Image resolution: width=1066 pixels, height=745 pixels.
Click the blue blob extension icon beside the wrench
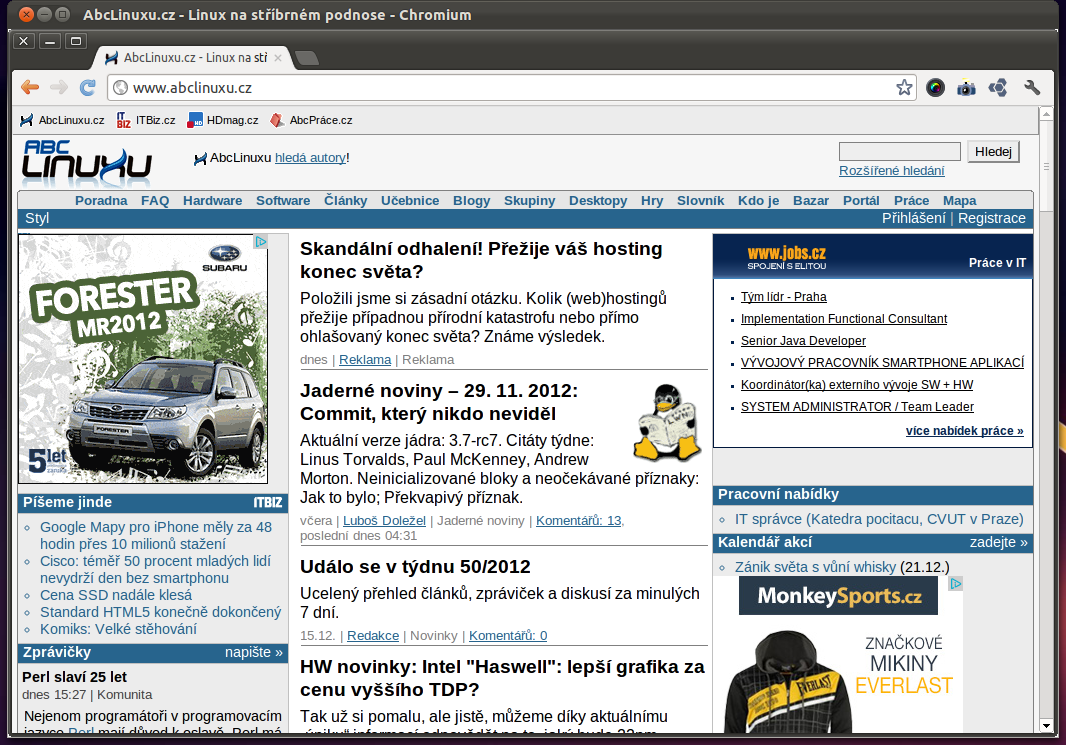tap(997, 87)
